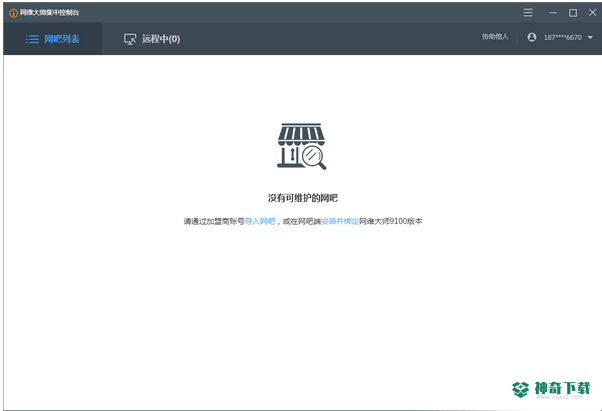Minimize the window
602x411 pixels.
point(553,13)
